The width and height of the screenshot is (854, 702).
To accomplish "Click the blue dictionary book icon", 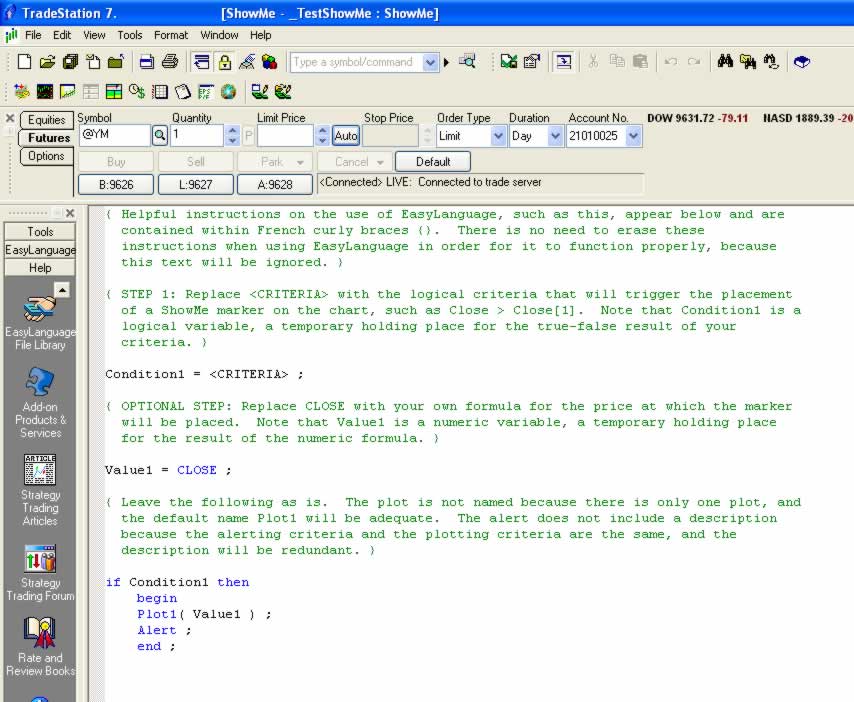I will coord(802,62).
